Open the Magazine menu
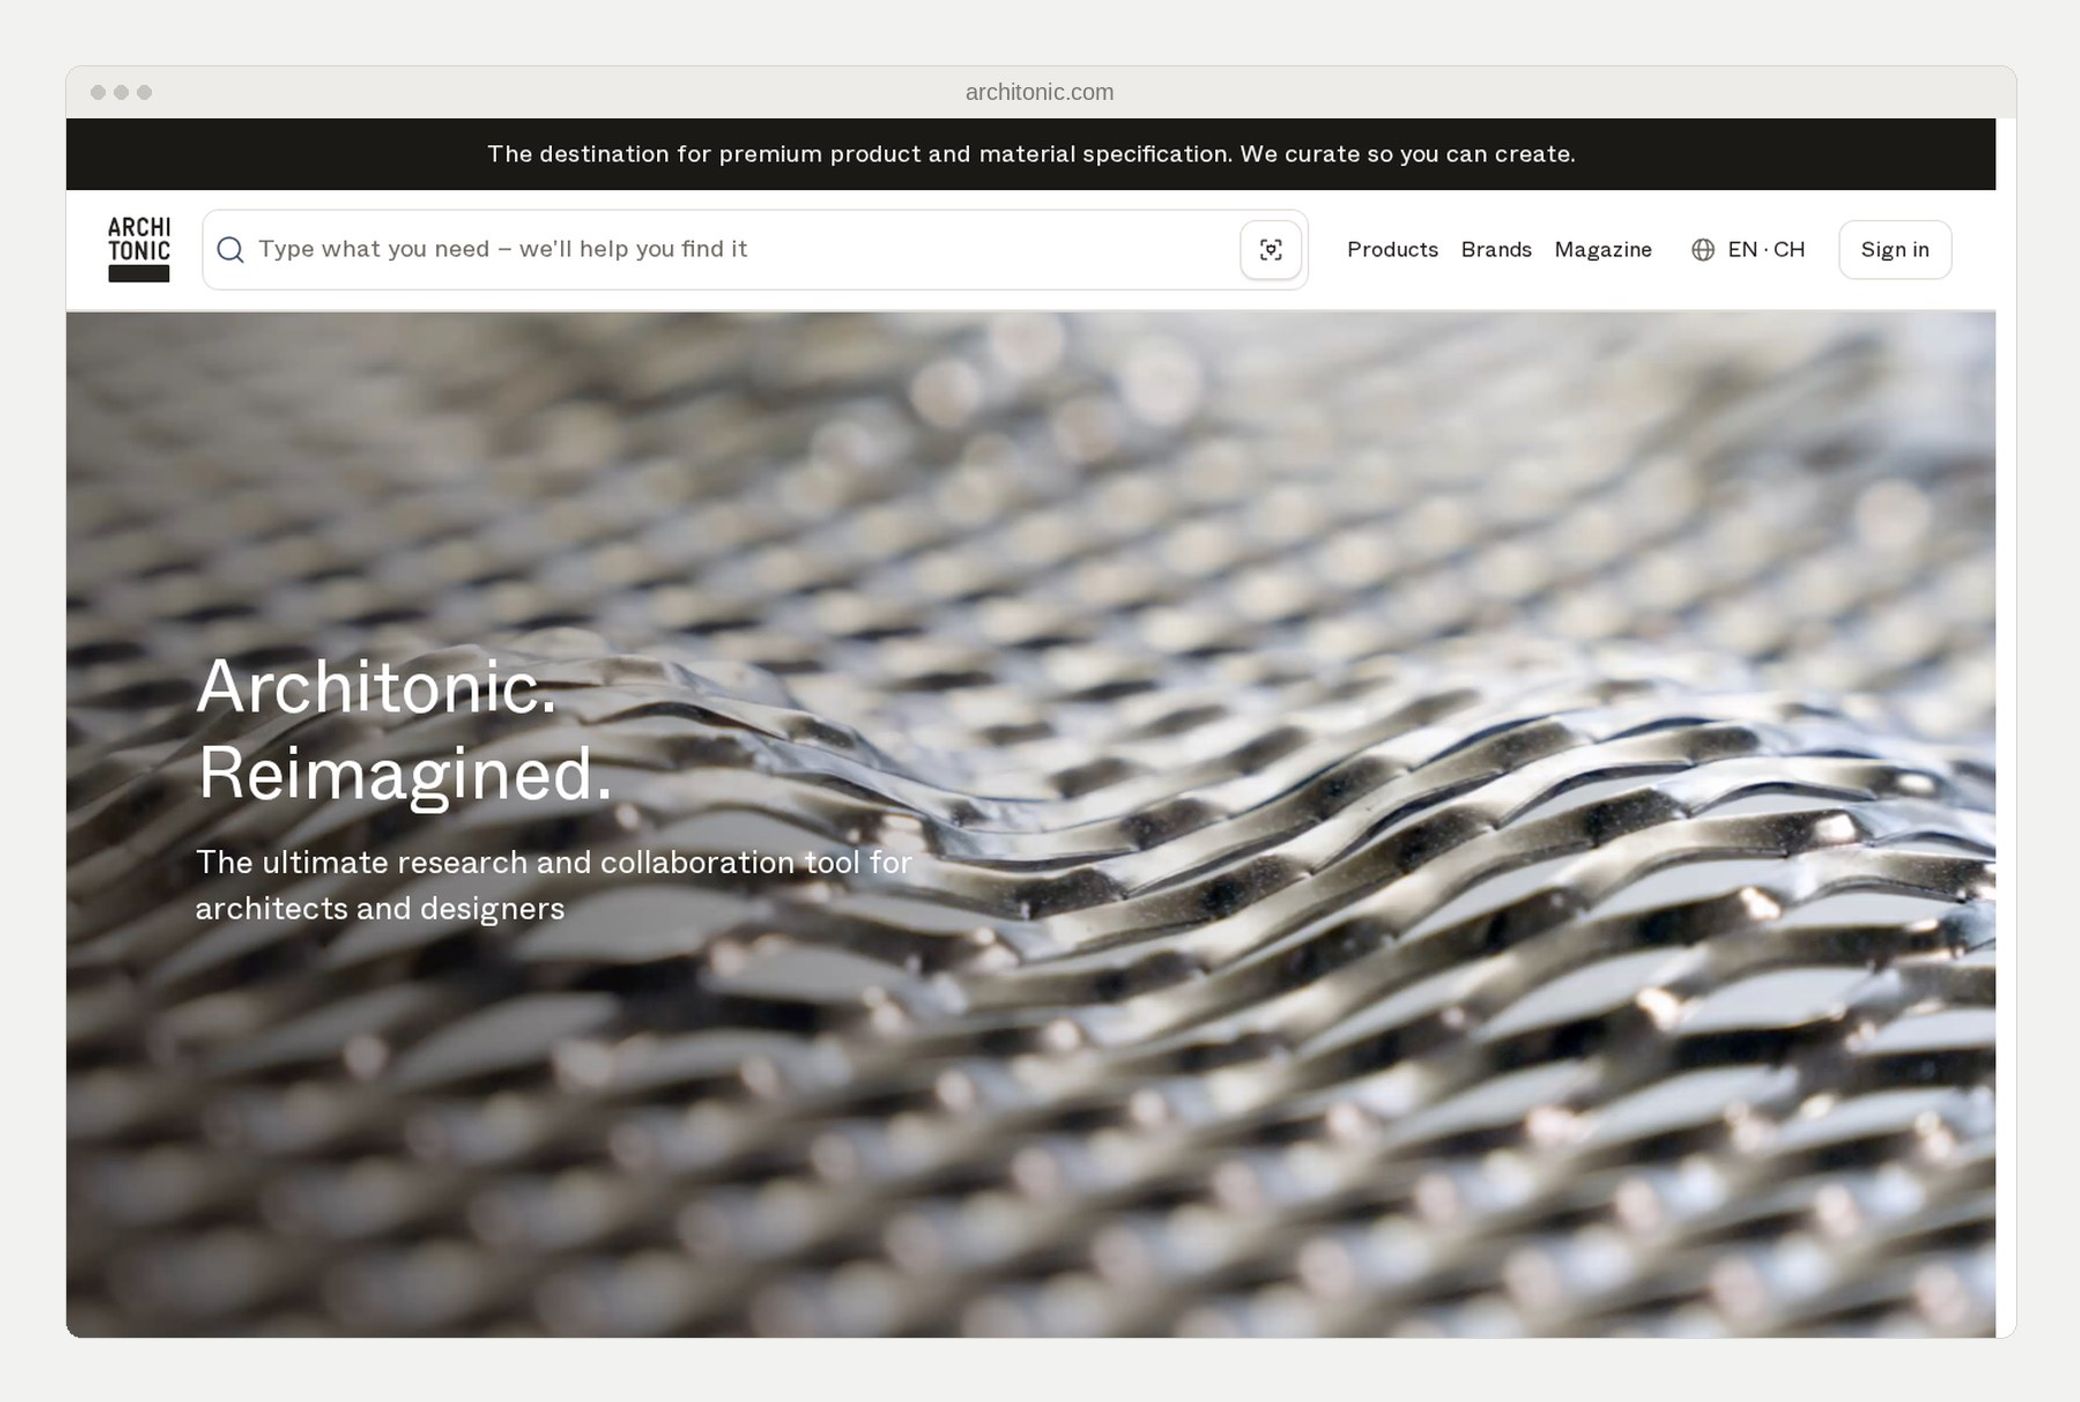The image size is (2080, 1402). [x=1603, y=249]
